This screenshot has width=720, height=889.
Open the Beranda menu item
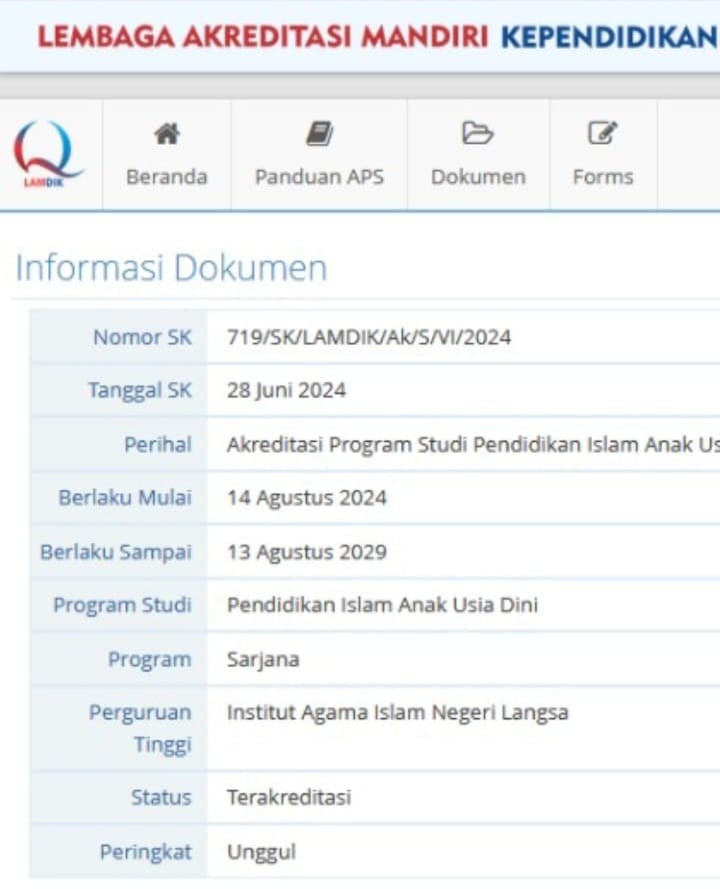coord(167,155)
